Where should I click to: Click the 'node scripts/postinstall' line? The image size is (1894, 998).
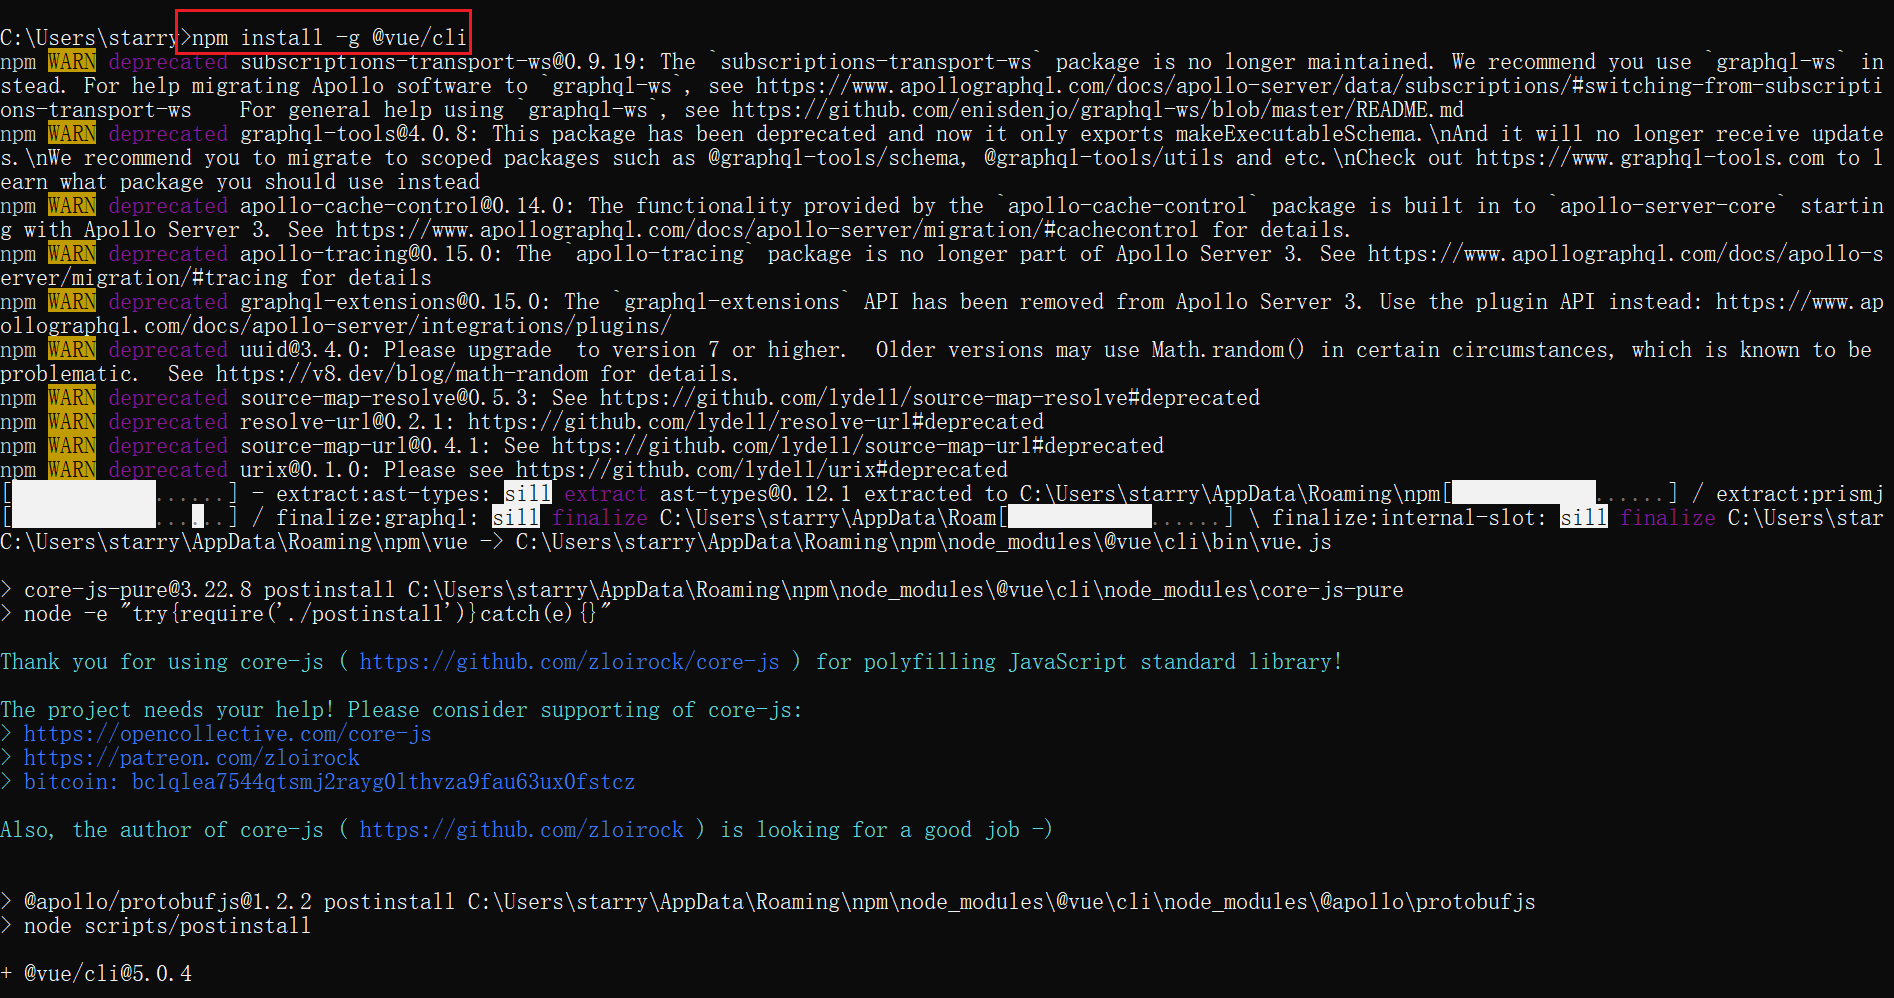tap(167, 926)
